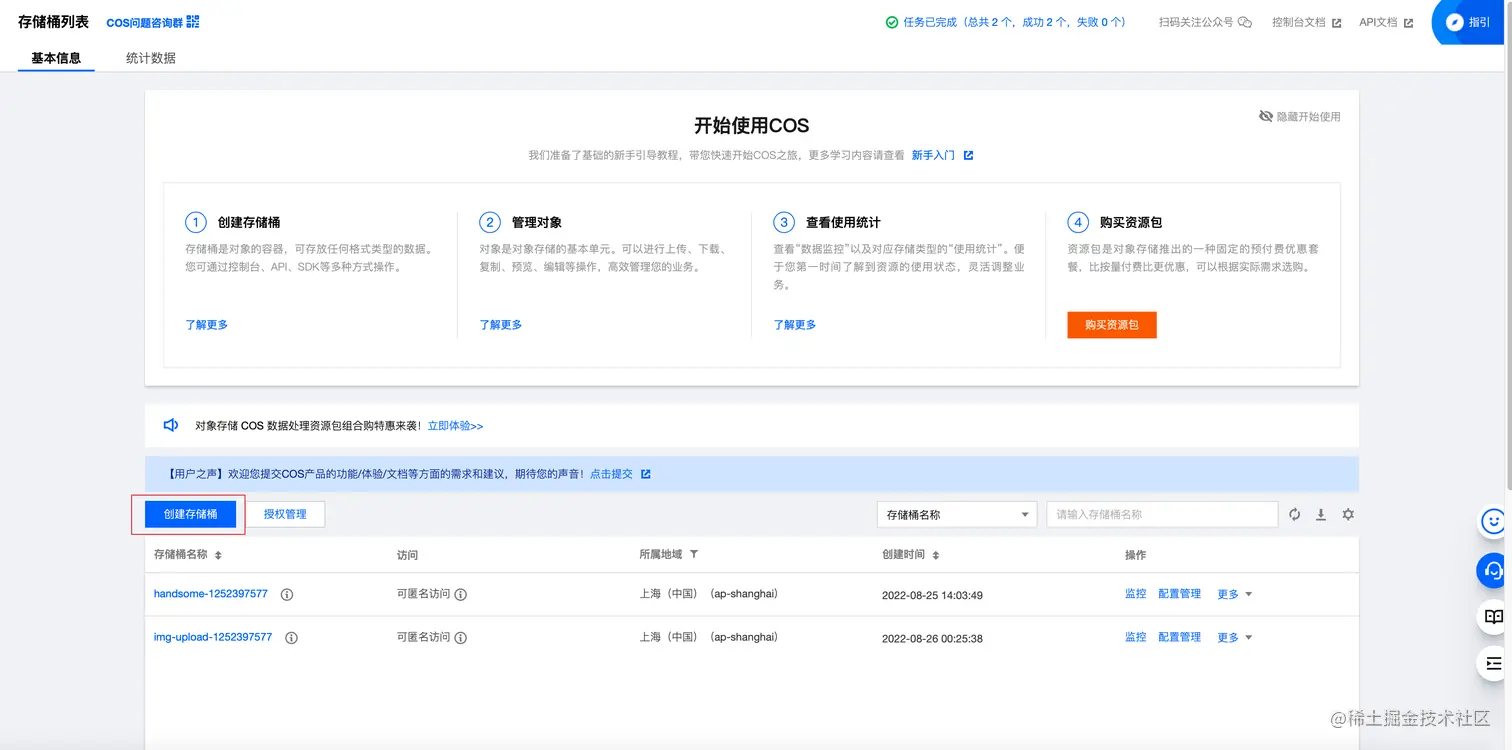Image resolution: width=1512 pixels, height=750 pixels.
Task: Sort by 存储桶名称 column arrows
Action: [218, 555]
